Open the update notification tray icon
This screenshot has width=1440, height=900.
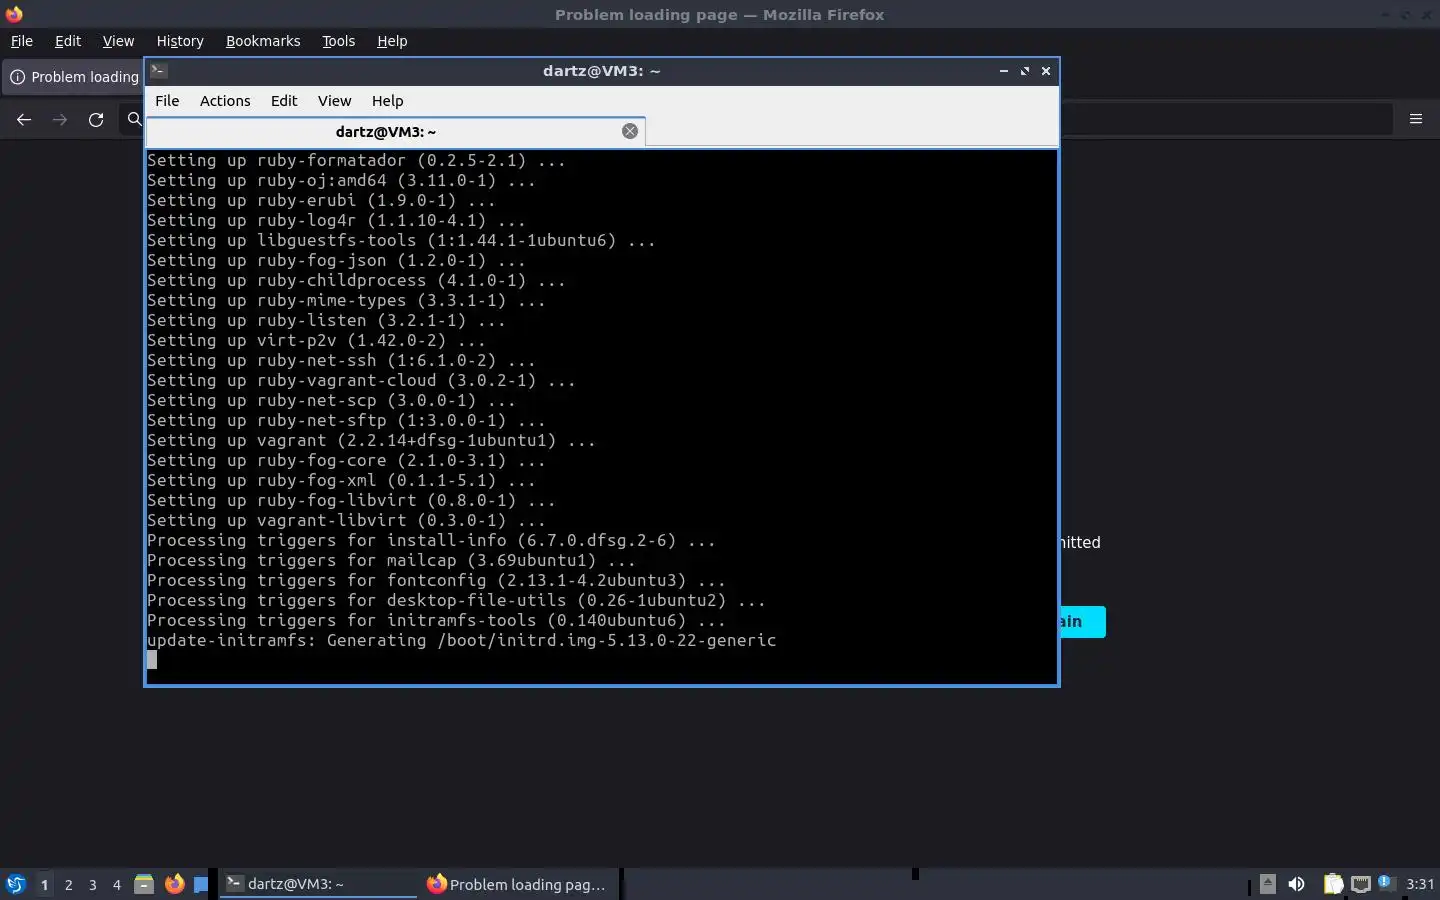pos(1386,883)
